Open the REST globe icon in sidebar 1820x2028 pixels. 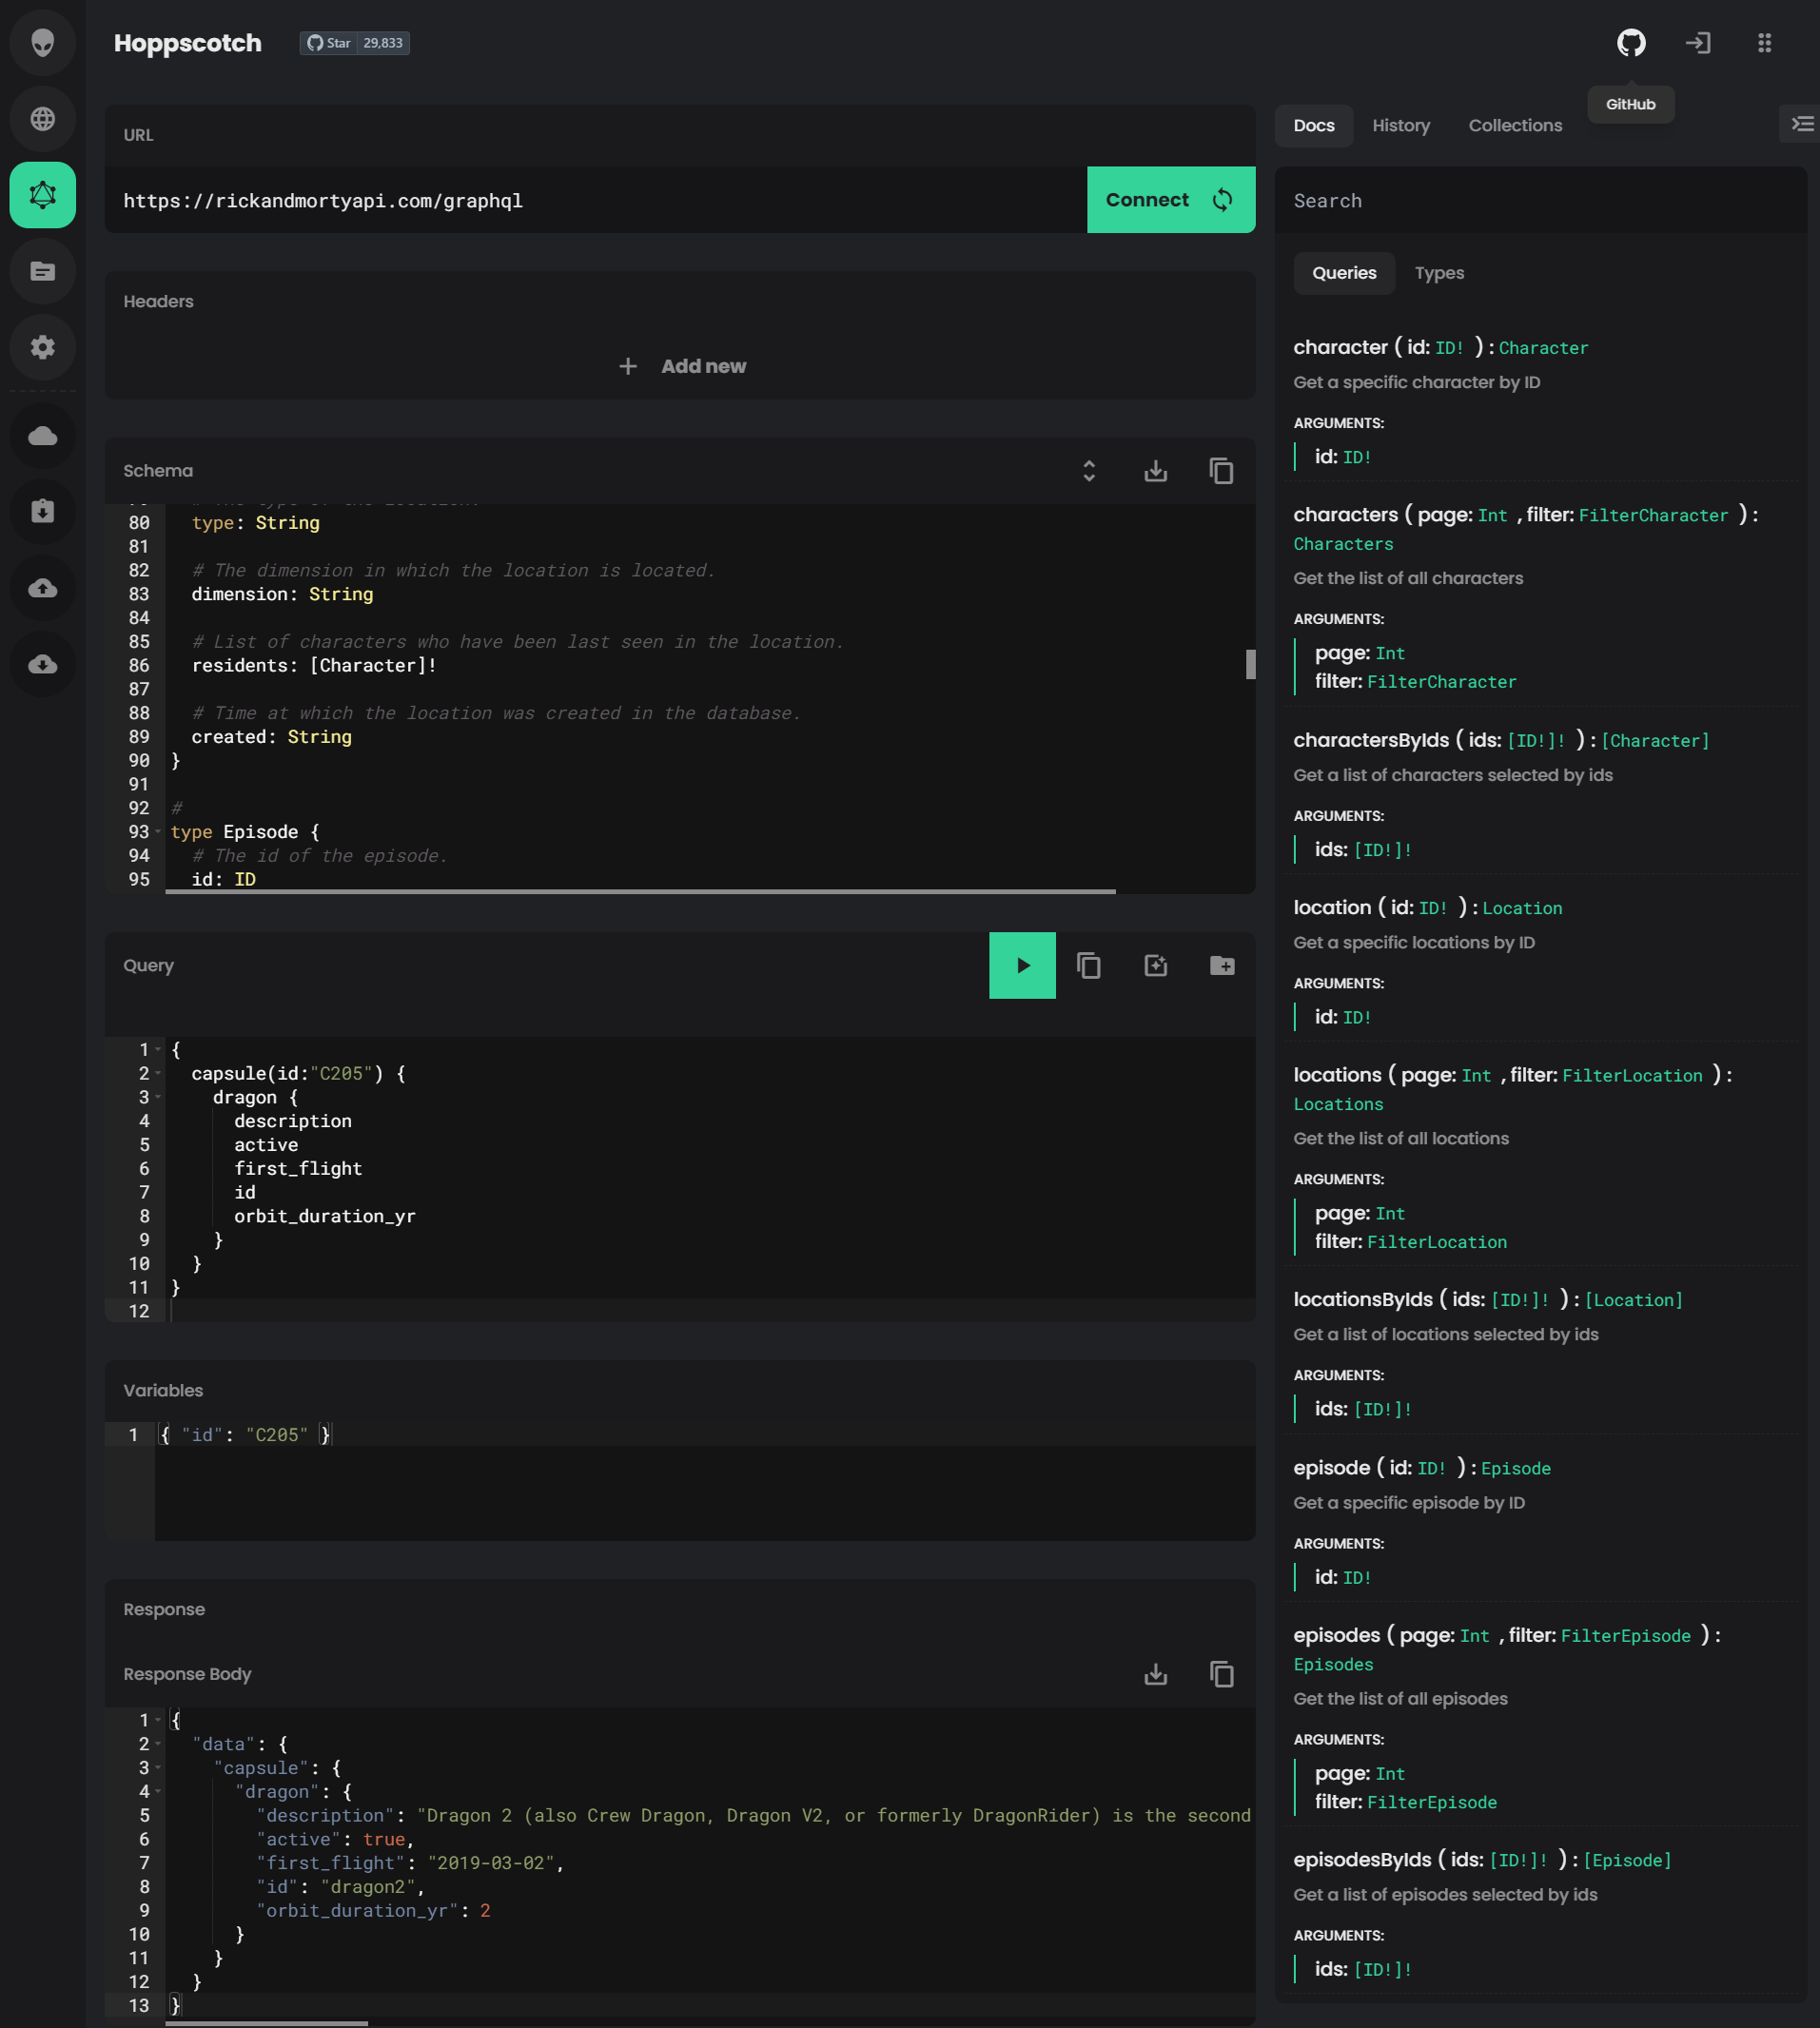pyautogui.click(x=42, y=119)
